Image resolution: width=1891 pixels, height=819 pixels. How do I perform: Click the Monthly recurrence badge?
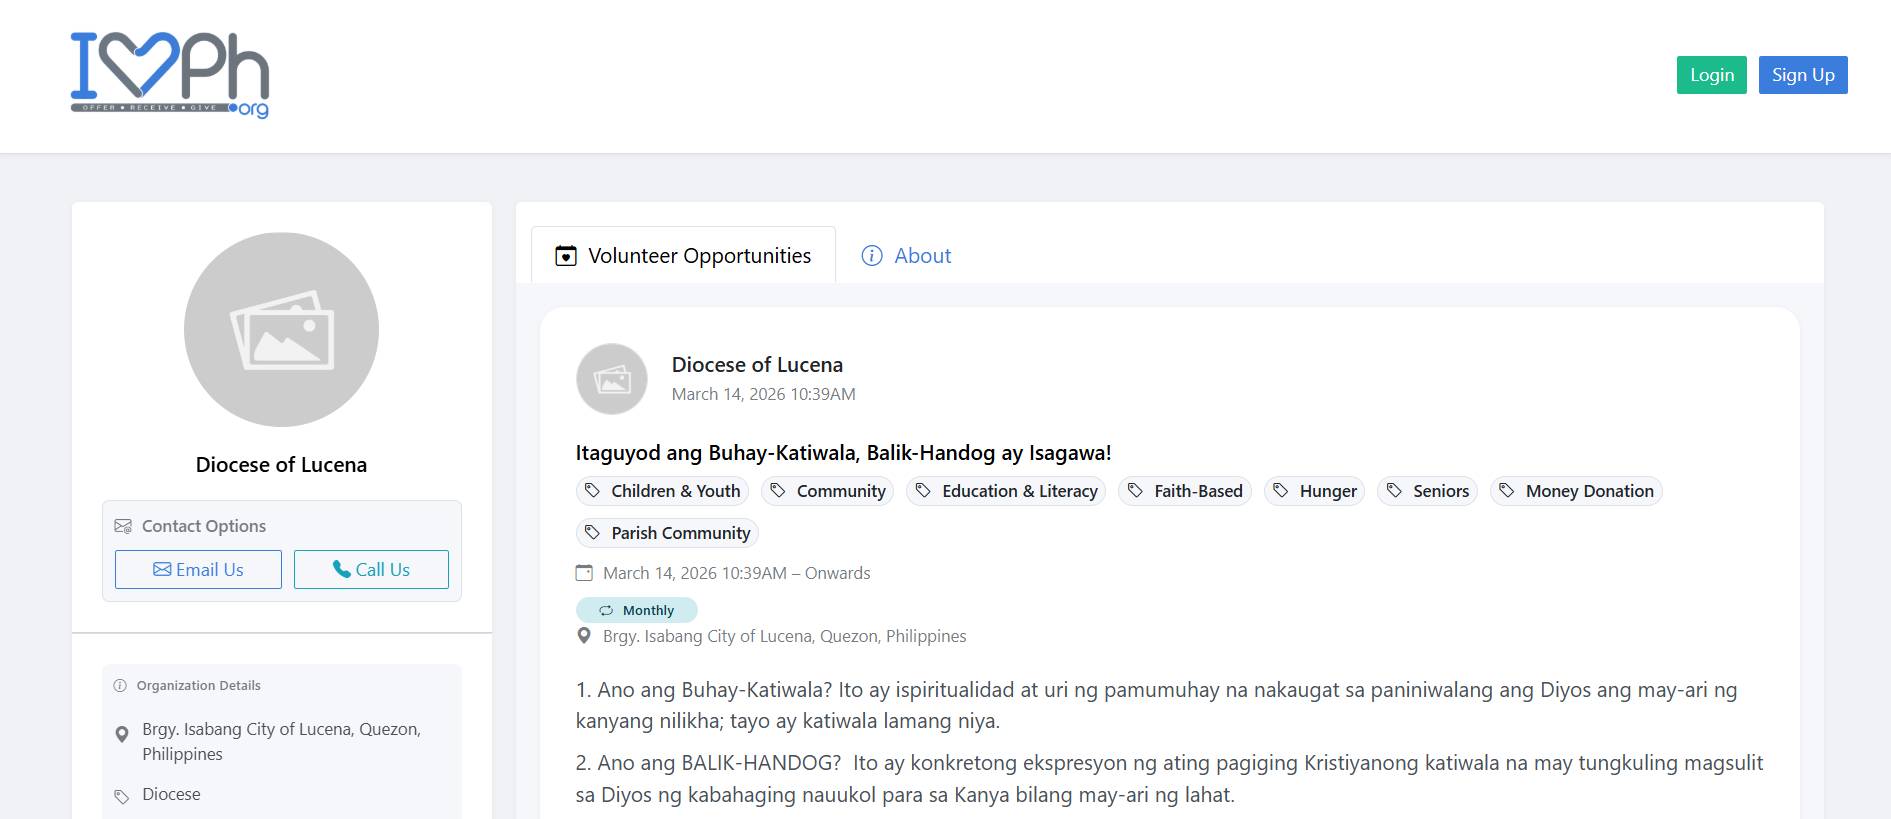tap(636, 610)
